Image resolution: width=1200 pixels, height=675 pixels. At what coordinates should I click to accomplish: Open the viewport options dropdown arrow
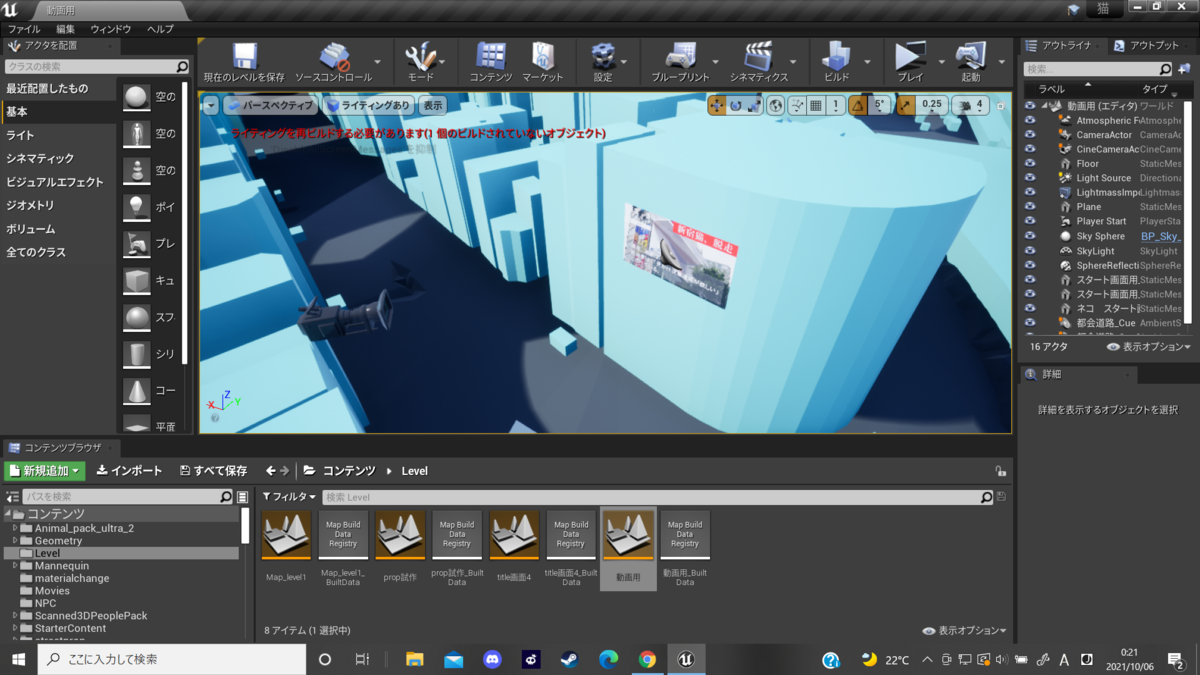(x=210, y=105)
